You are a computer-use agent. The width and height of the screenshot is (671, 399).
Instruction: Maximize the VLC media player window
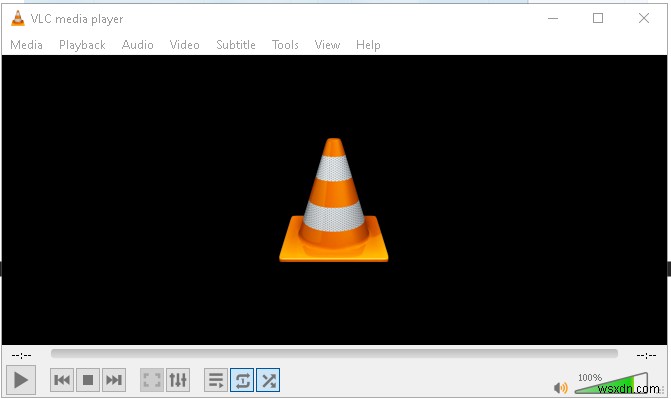(x=598, y=18)
